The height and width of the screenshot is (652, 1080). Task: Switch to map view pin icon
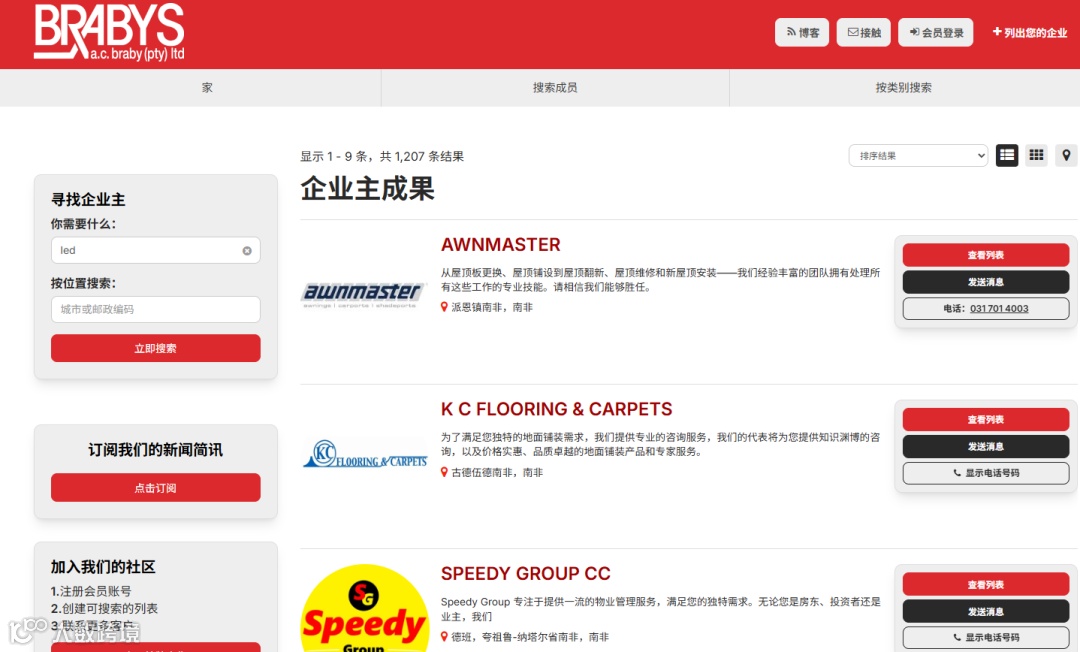tap(1066, 155)
